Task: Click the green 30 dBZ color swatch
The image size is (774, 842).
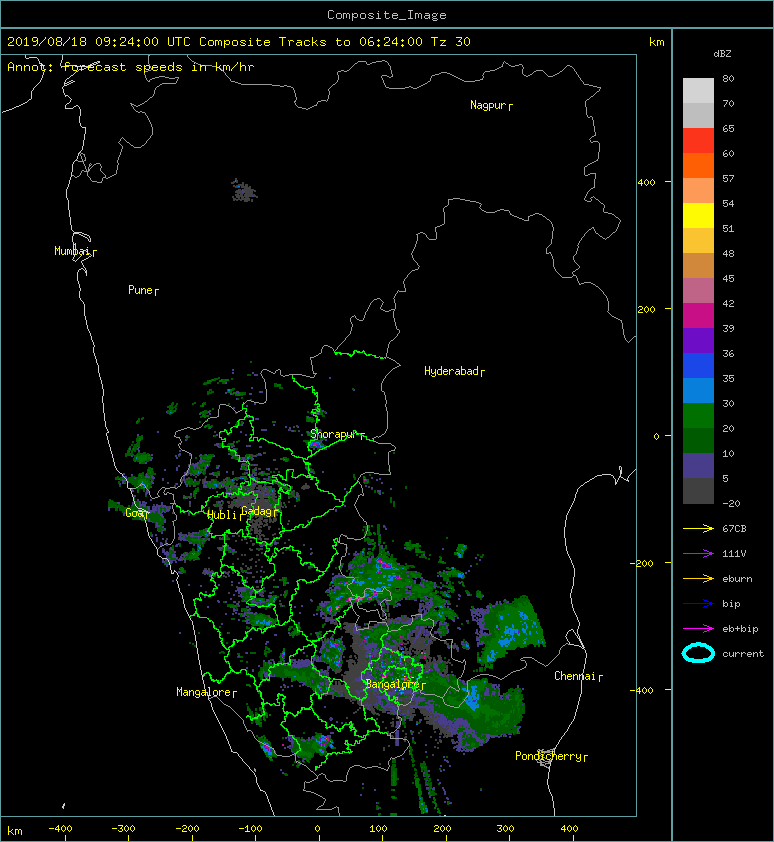Action: [698, 416]
